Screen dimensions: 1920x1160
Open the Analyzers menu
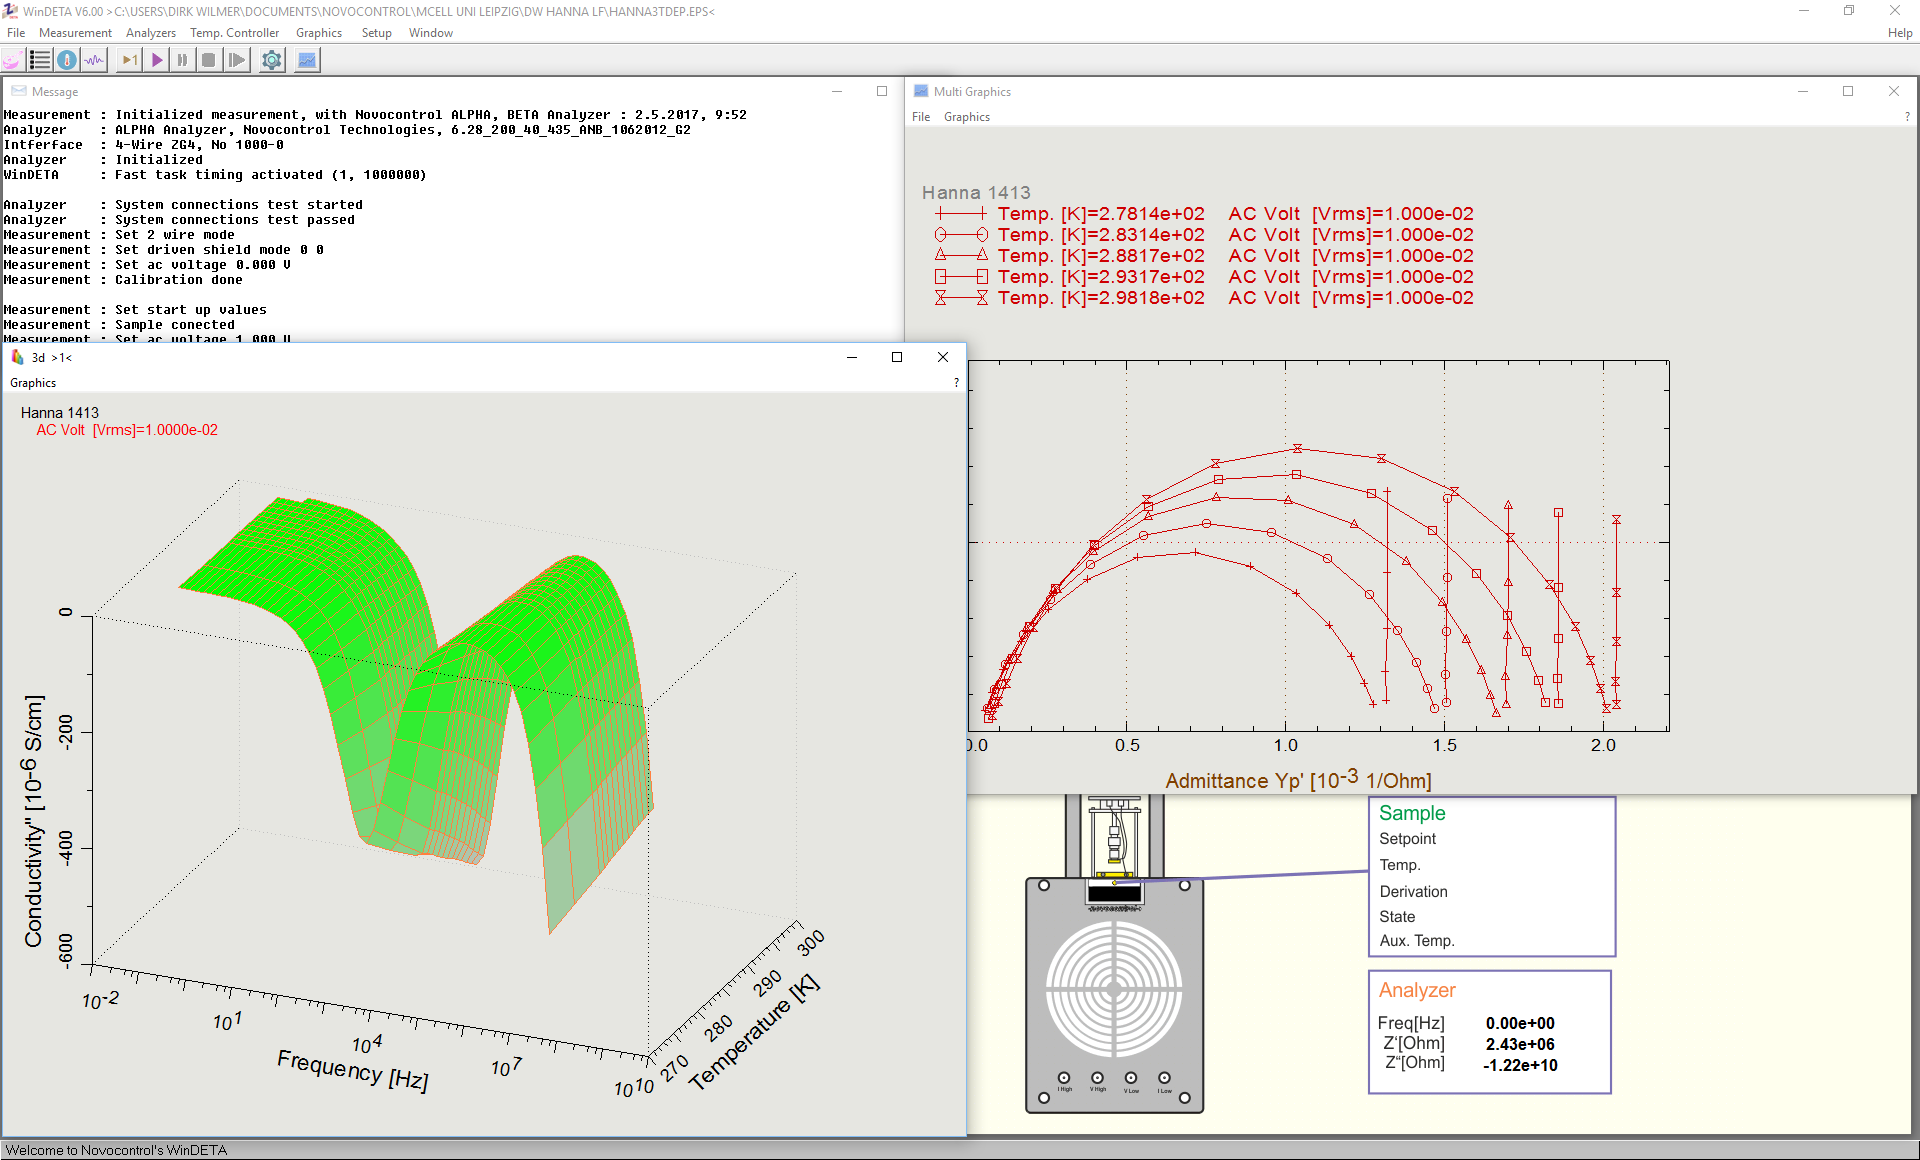coord(151,33)
